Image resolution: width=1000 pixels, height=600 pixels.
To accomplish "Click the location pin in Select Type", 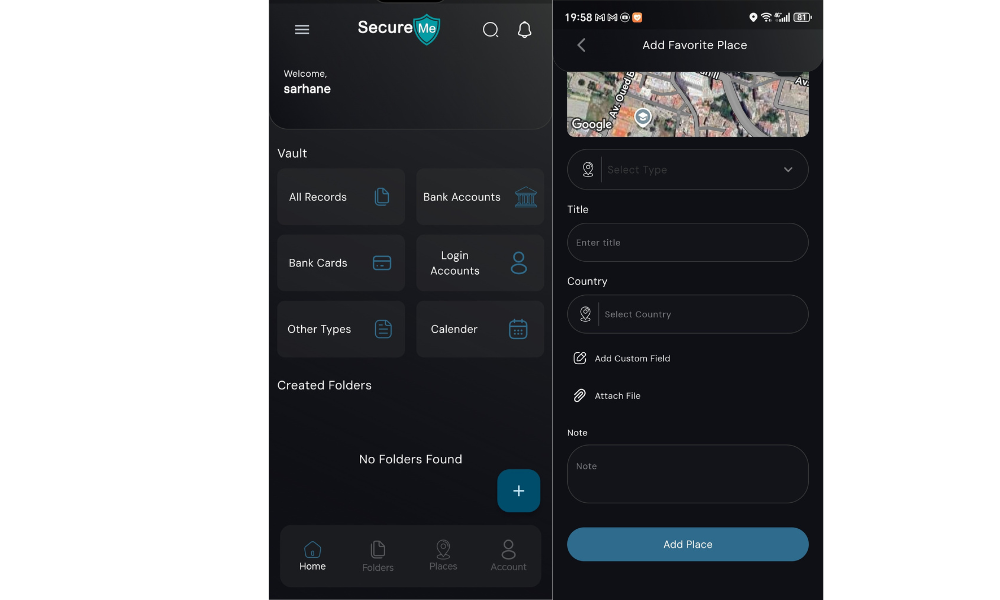I will click(587, 170).
